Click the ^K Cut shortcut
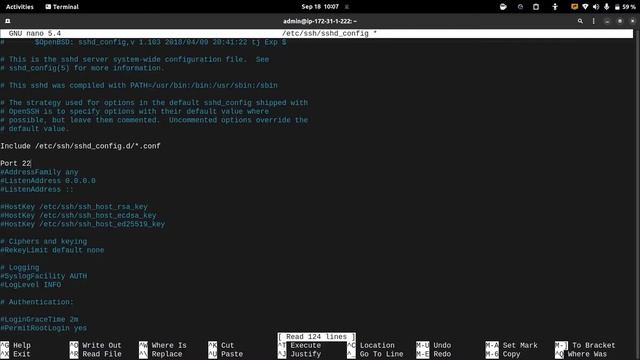Viewport: 640px width, 360px height. [x=221, y=345]
